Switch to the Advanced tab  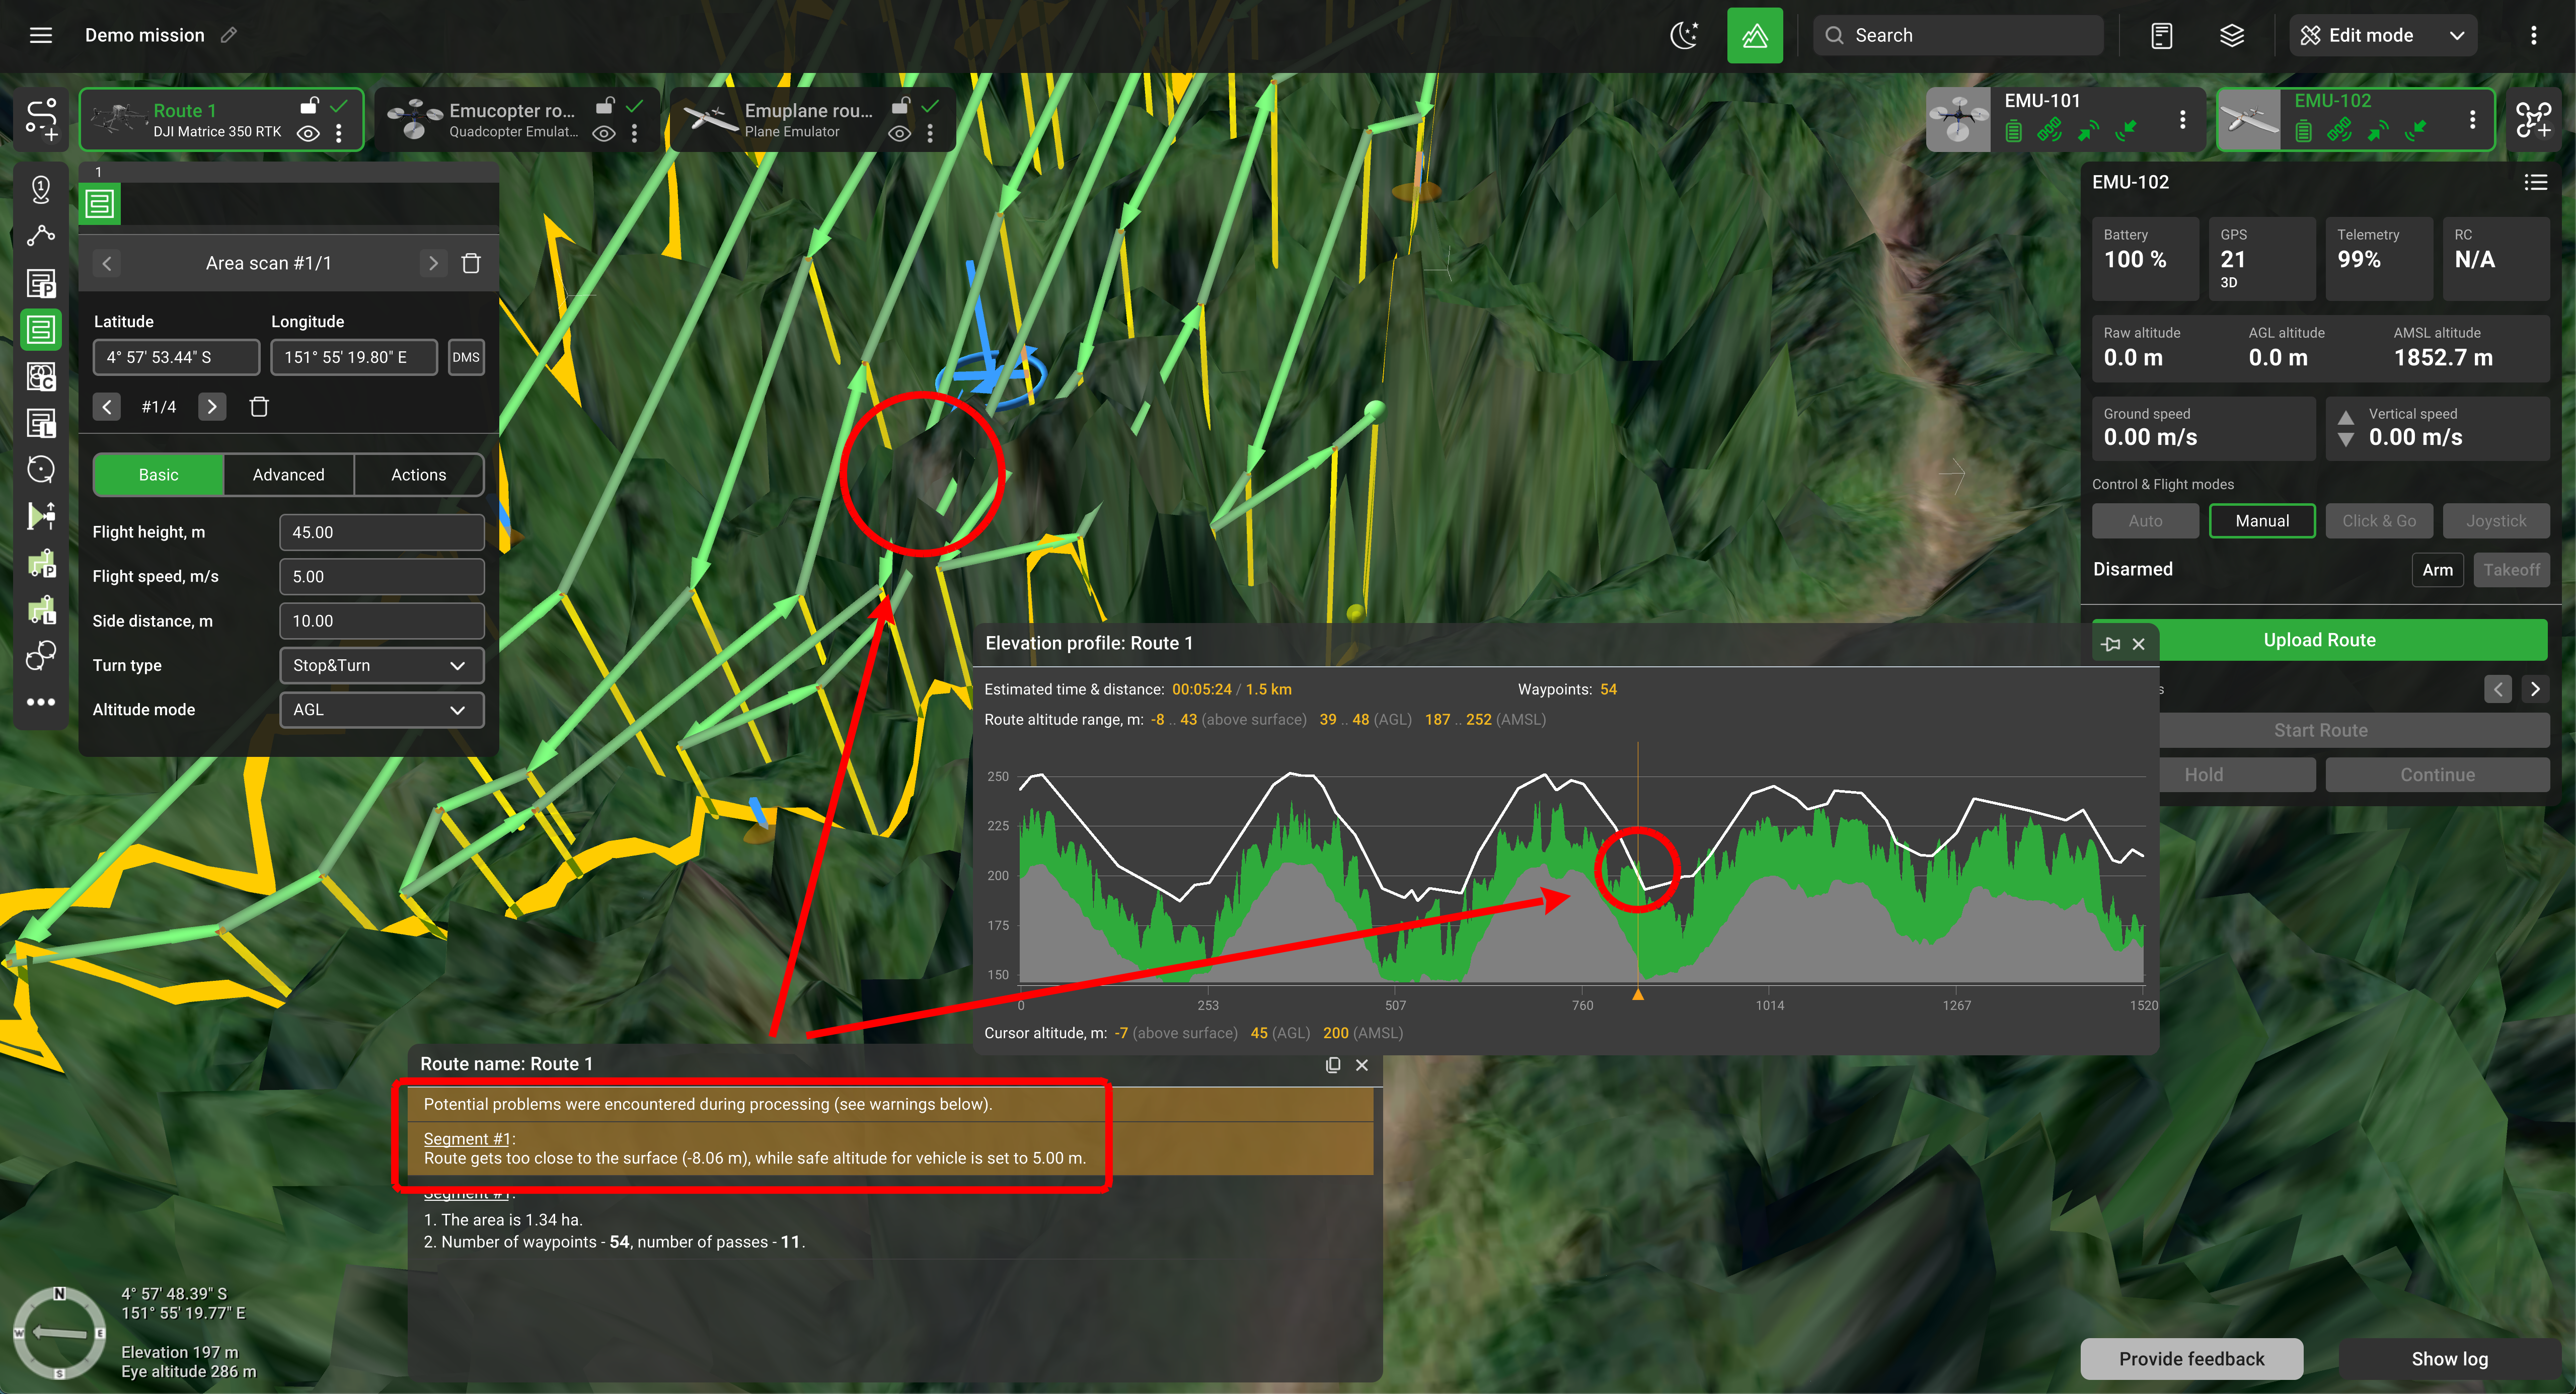(x=288, y=475)
